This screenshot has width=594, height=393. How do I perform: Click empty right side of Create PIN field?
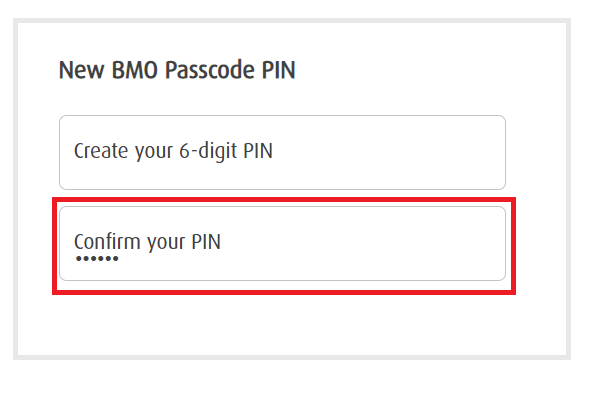(390, 152)
